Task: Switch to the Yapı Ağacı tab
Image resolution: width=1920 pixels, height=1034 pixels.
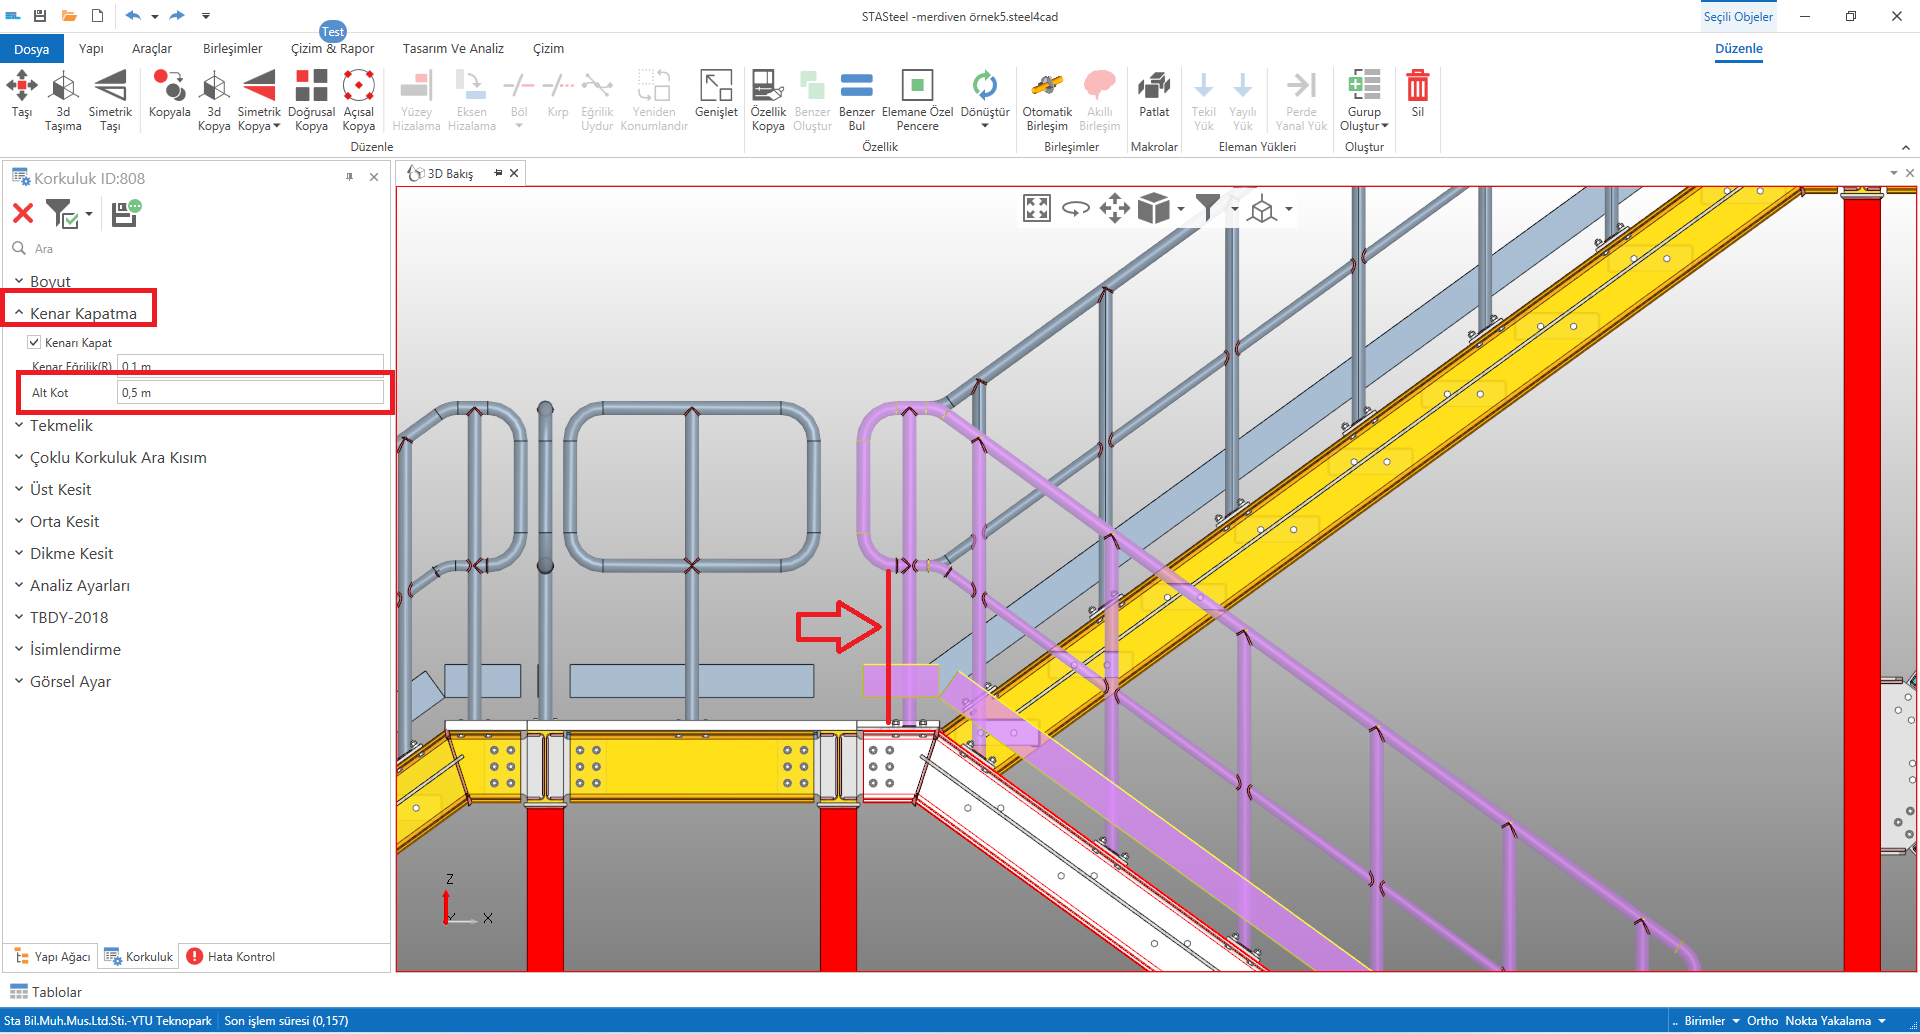Action: 52,957
